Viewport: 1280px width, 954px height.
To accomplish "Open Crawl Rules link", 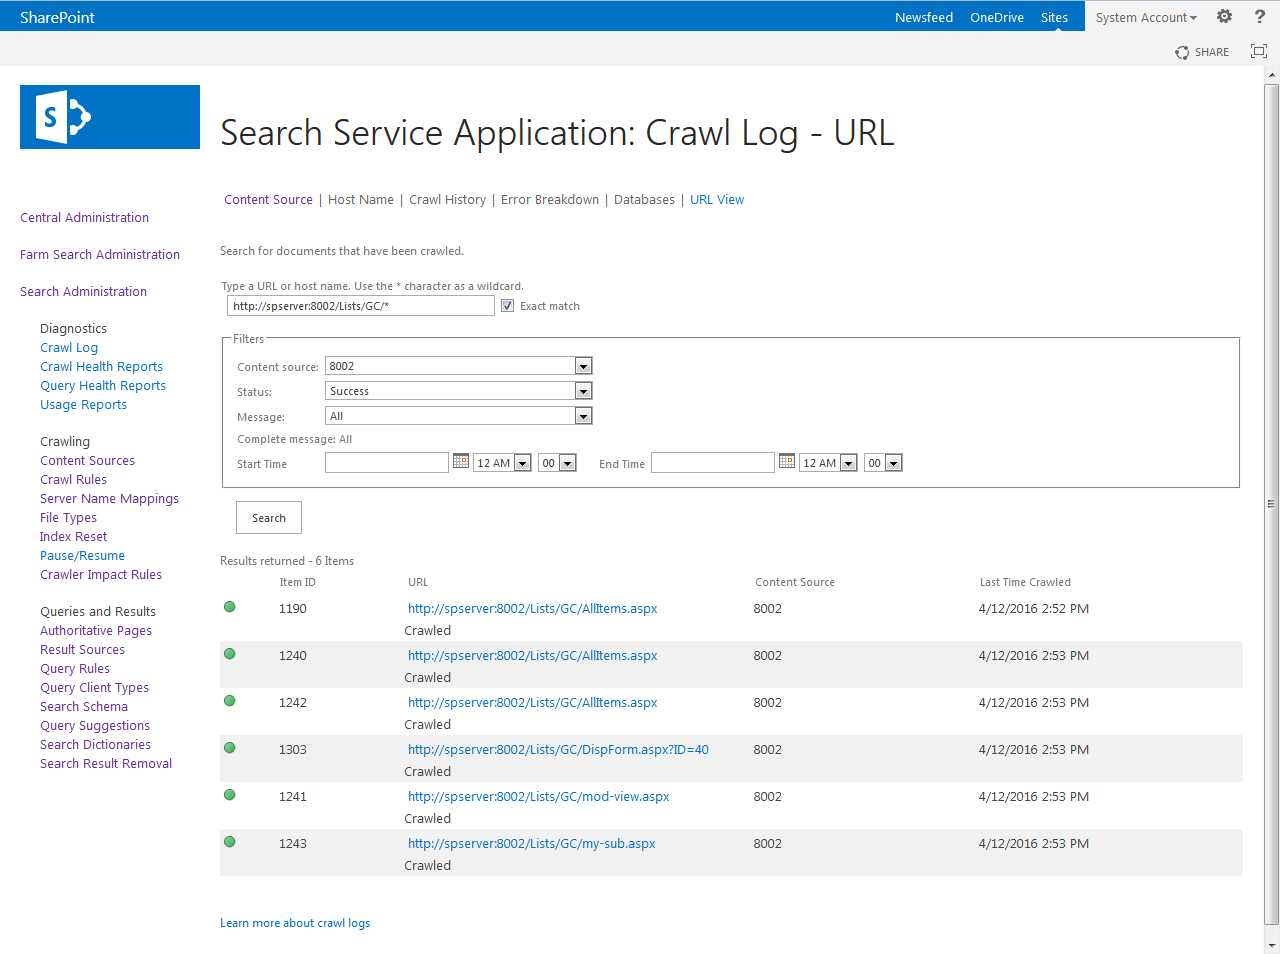I will tap(73, 480).
